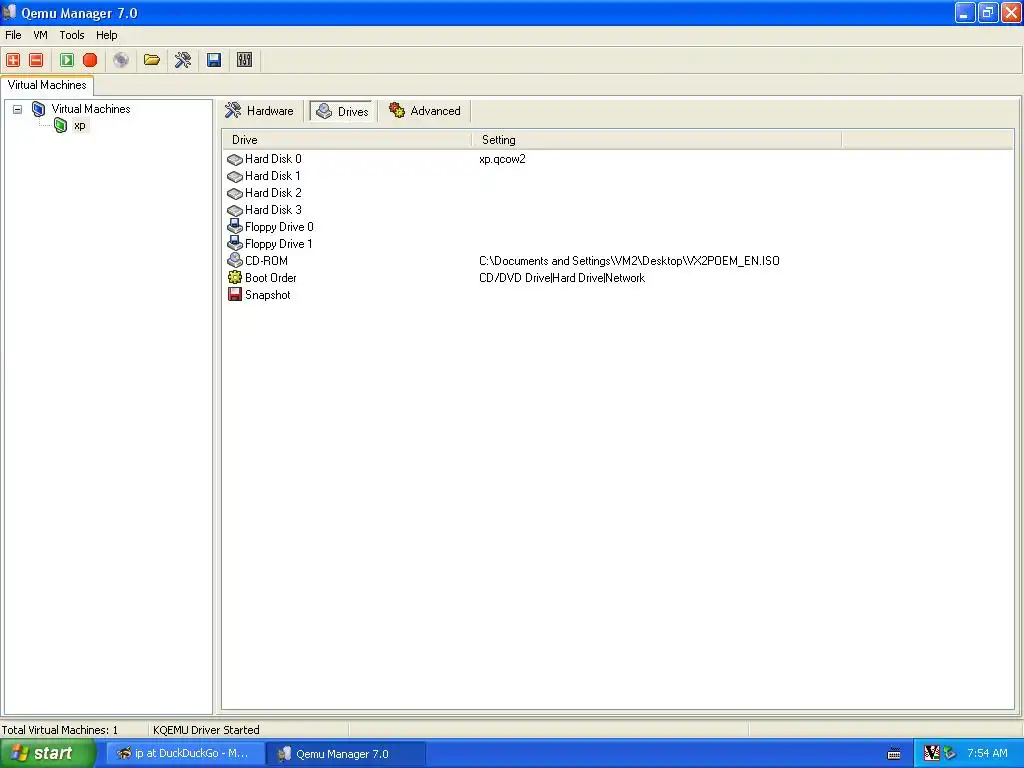Select the Hard Disk 2 row label

click(273, 193)
